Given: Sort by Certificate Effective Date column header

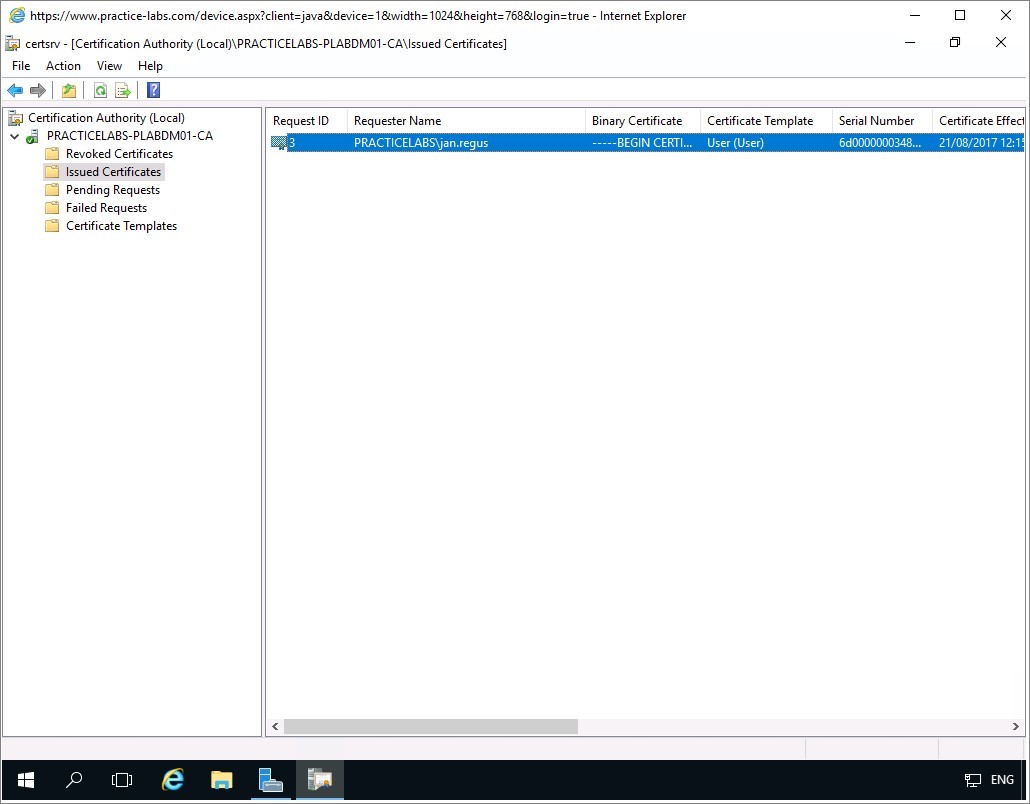Looking at the screenshot, I should [x=979, y=121].
